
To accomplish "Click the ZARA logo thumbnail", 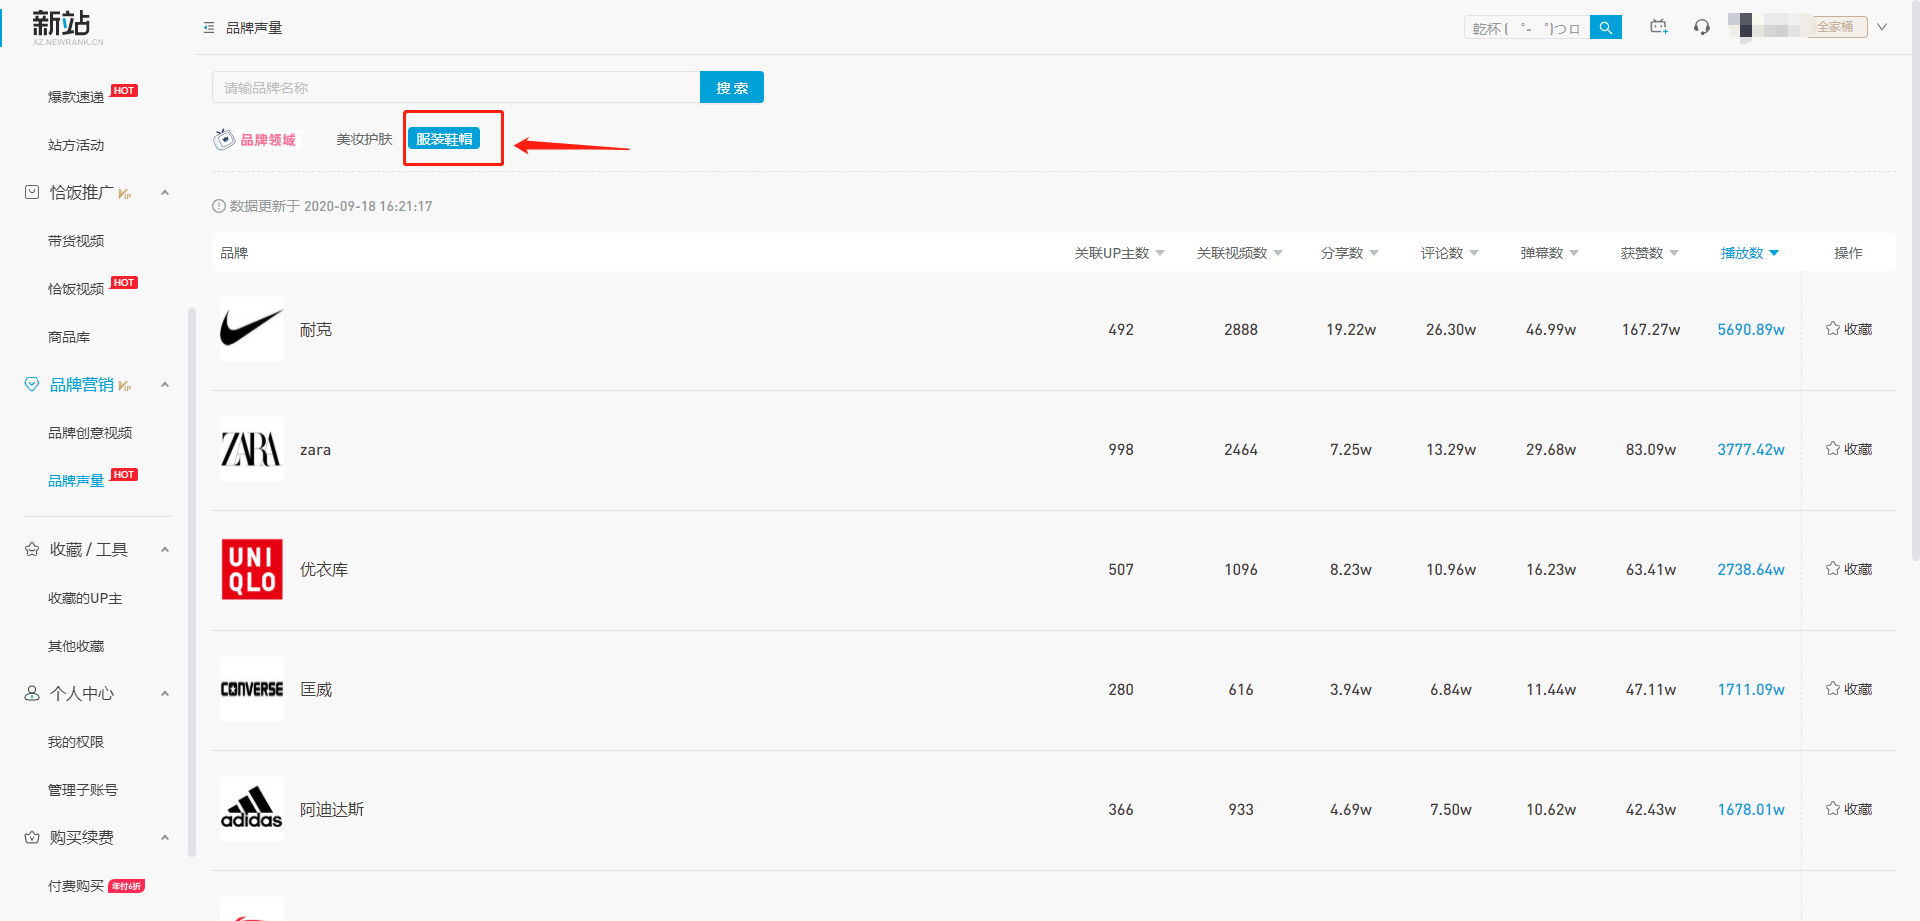I will coord(252,449).
